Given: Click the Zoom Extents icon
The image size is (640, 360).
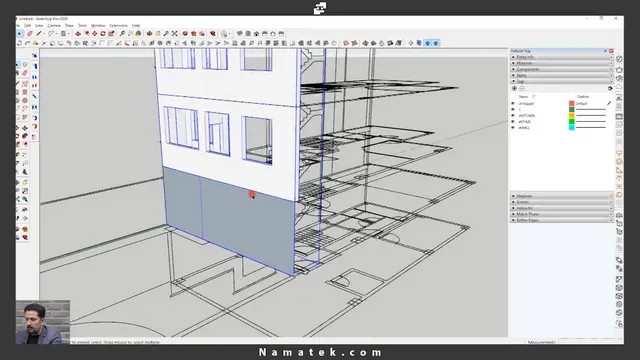Looking at the screenshot, I should (175, 33).
